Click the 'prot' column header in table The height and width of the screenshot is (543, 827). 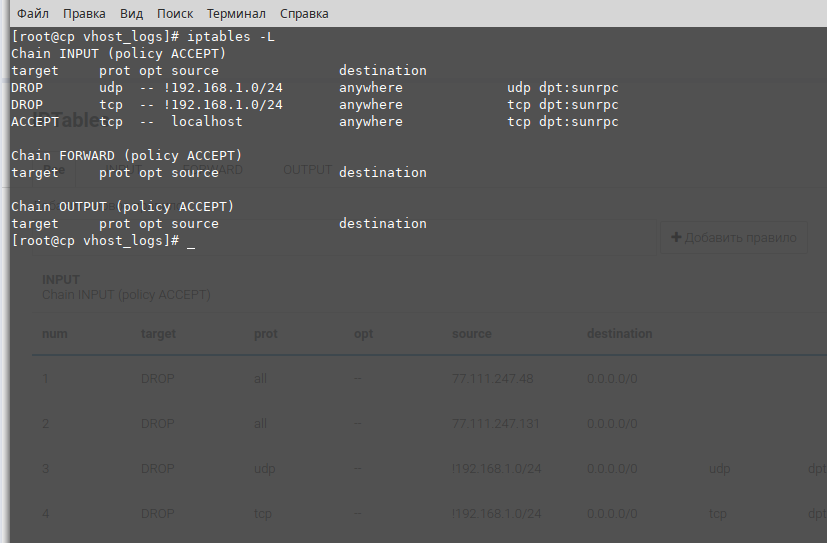(x=266, y=333)
